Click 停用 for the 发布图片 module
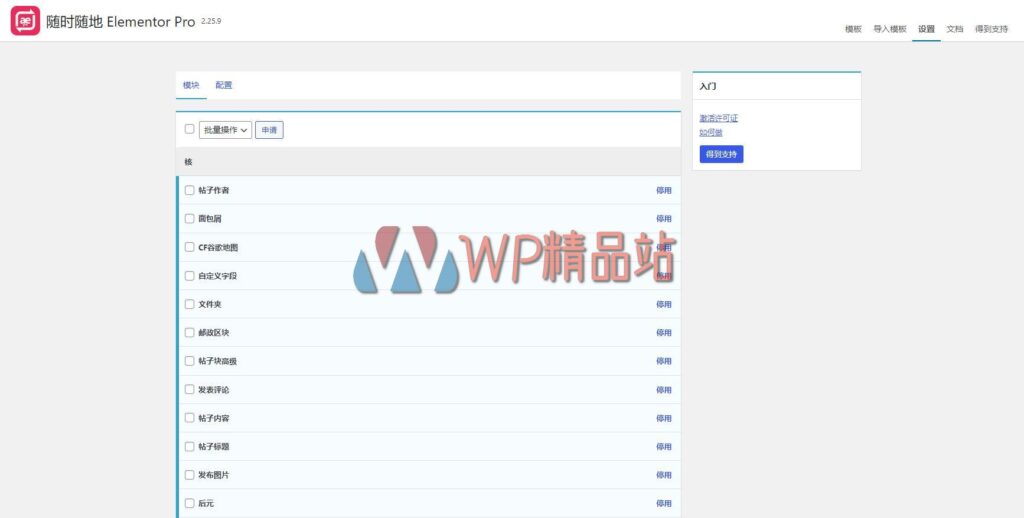The image size is (1024, 518). [x=664, y=475]
